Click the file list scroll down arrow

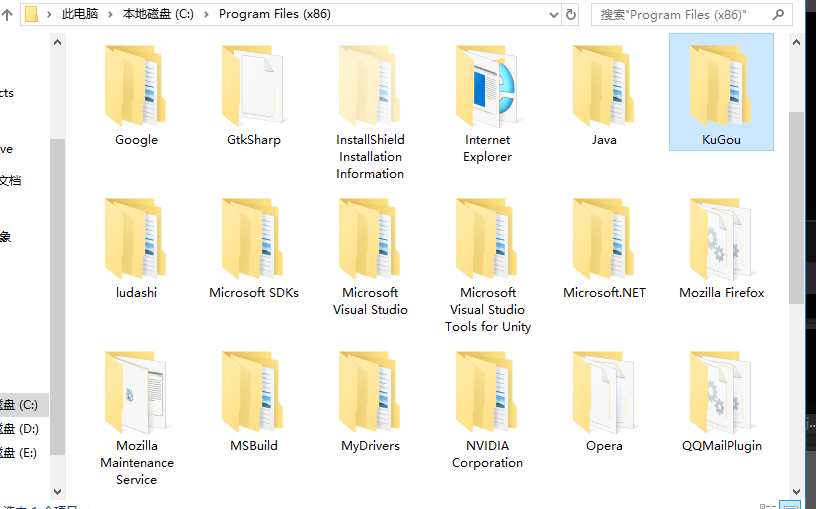(796, 491)
